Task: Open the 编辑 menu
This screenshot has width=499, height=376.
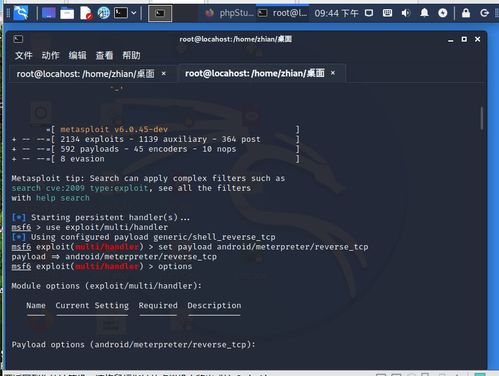Action: 77,55
